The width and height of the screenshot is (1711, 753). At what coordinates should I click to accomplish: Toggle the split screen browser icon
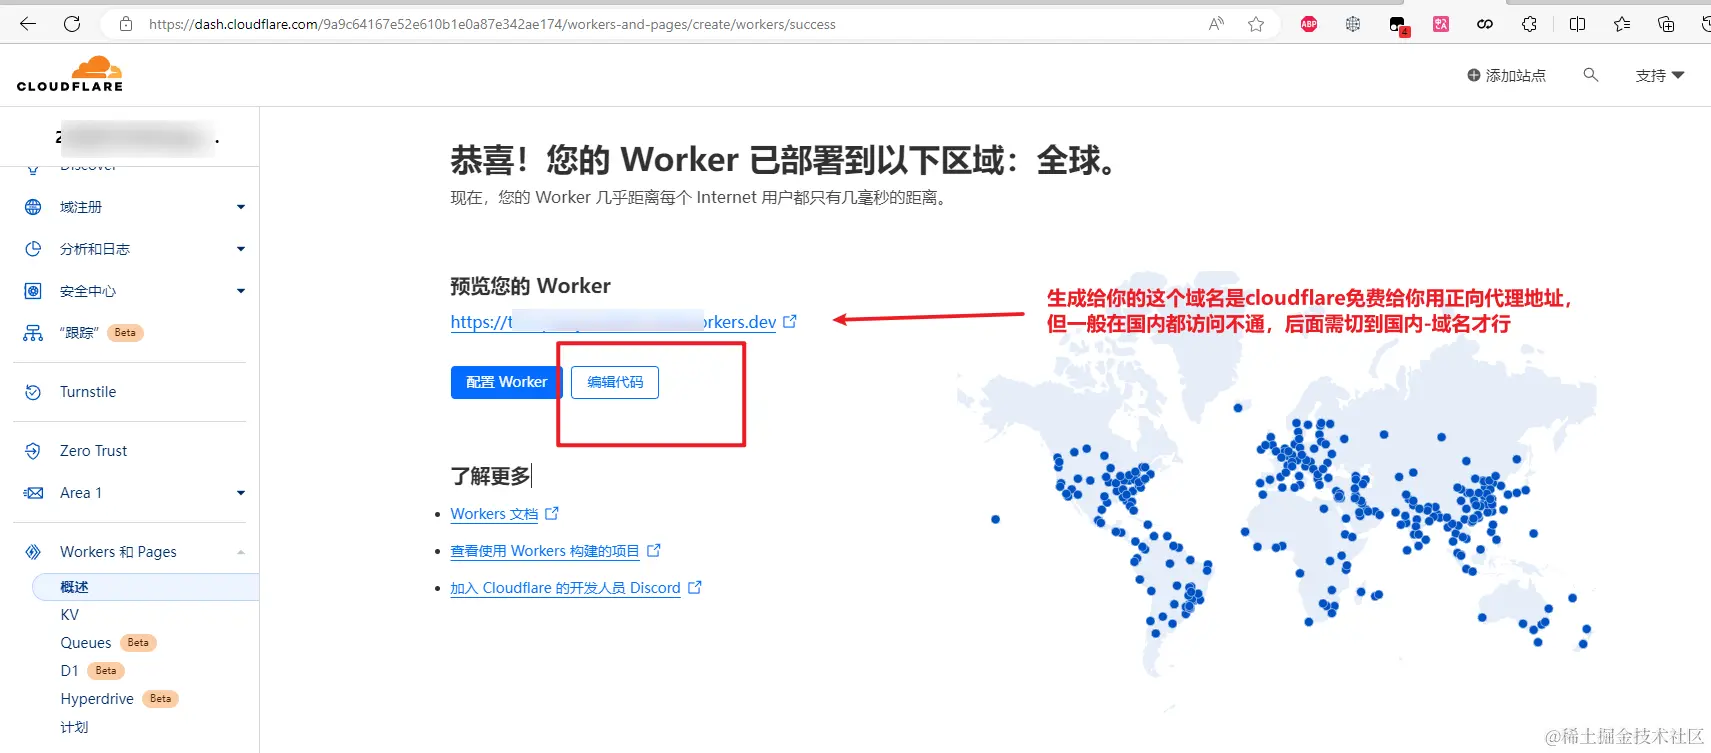pyautogui.click(x=1577, y=24)
